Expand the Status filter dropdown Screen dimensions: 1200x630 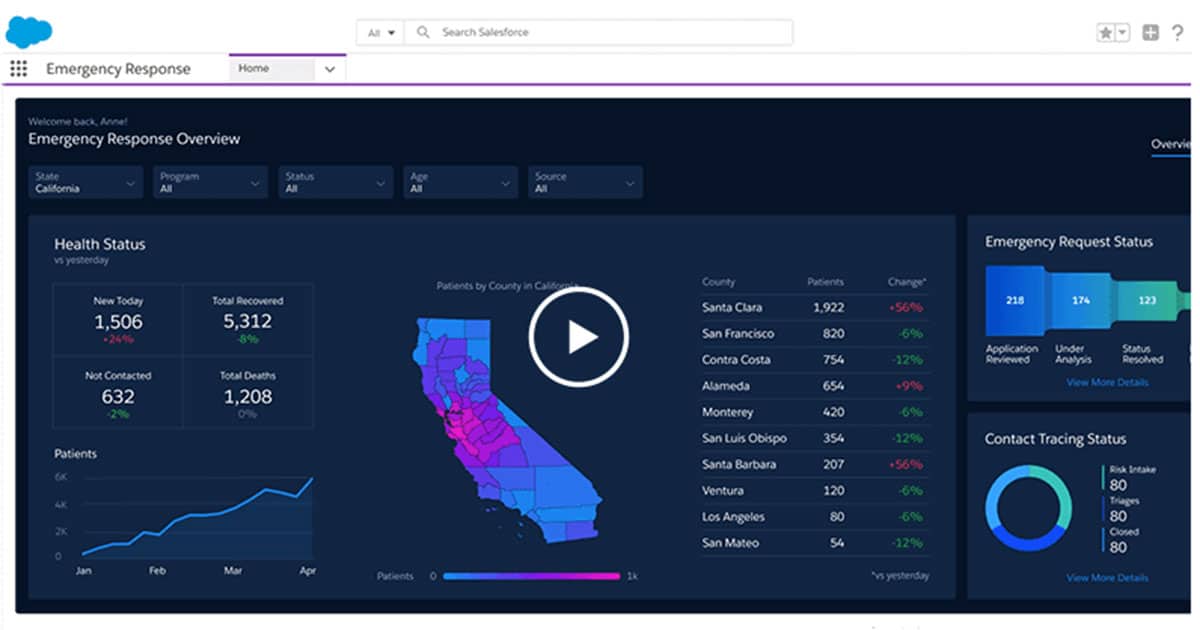tap(335, 183)
